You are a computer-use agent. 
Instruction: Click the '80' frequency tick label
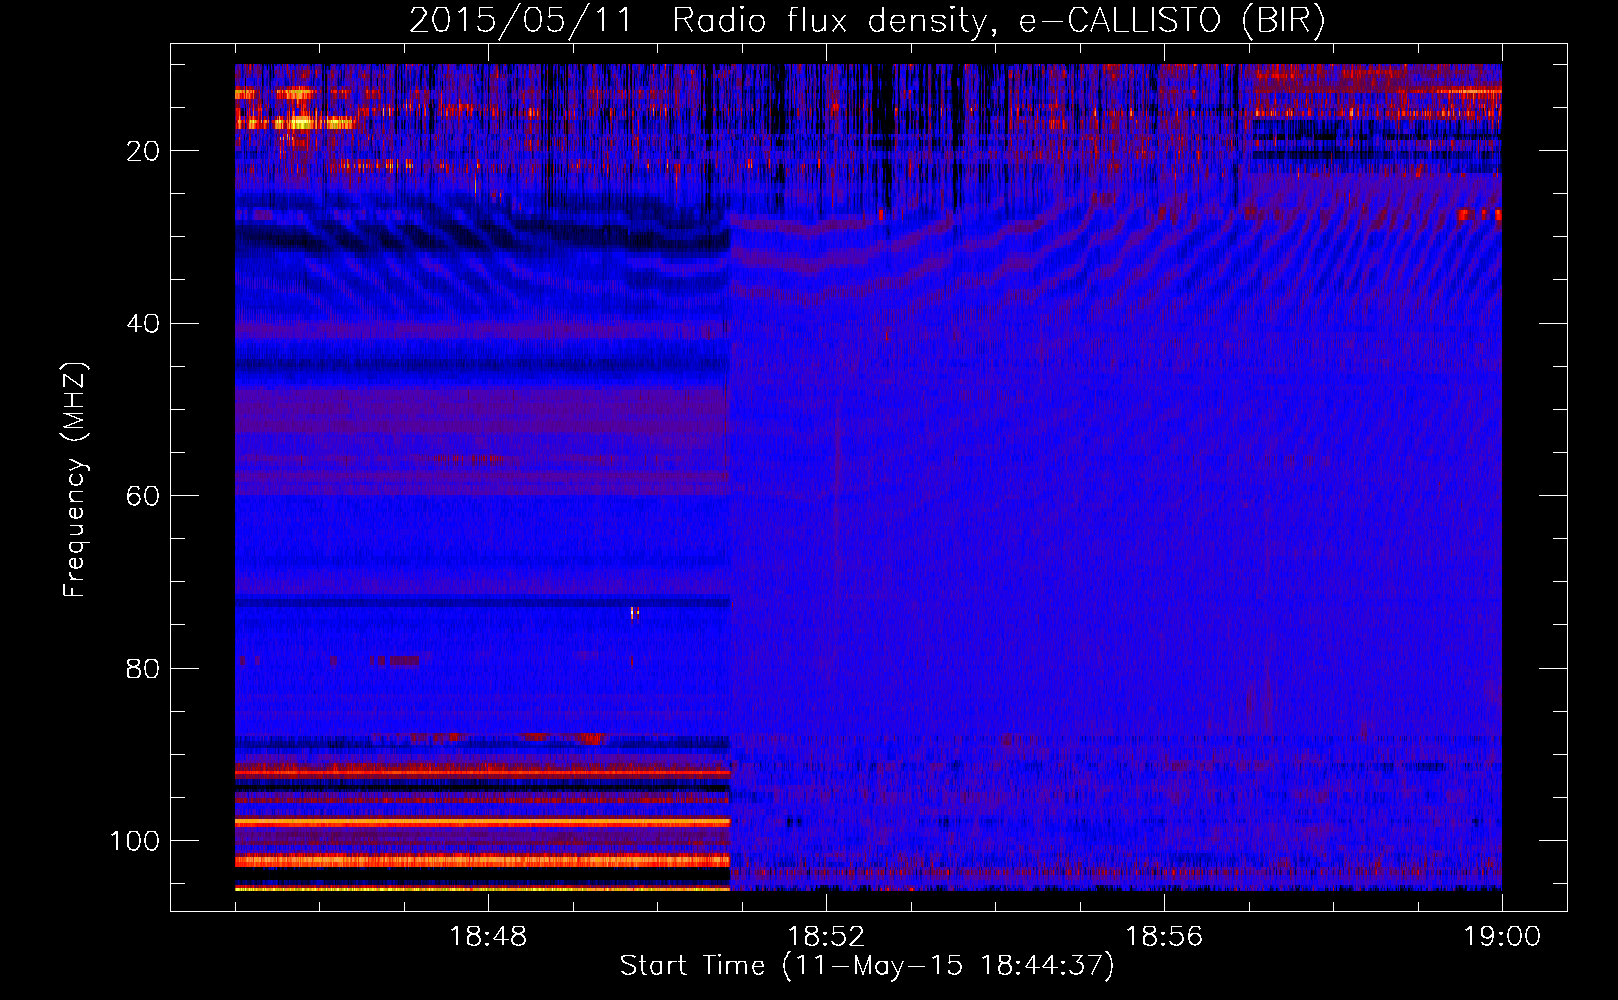(143, 669)
